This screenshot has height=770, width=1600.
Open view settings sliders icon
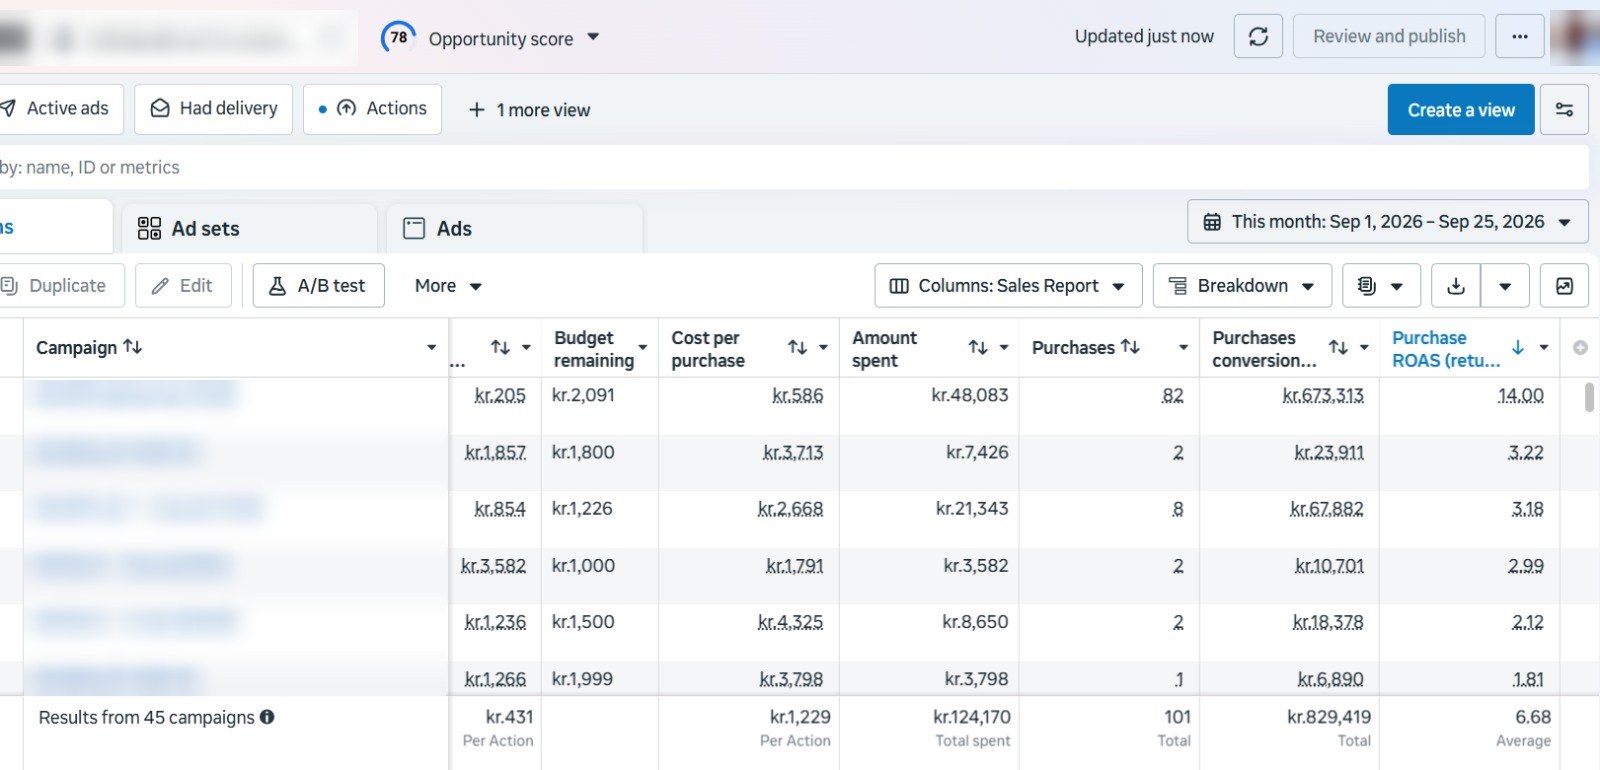pos(1565,110)
